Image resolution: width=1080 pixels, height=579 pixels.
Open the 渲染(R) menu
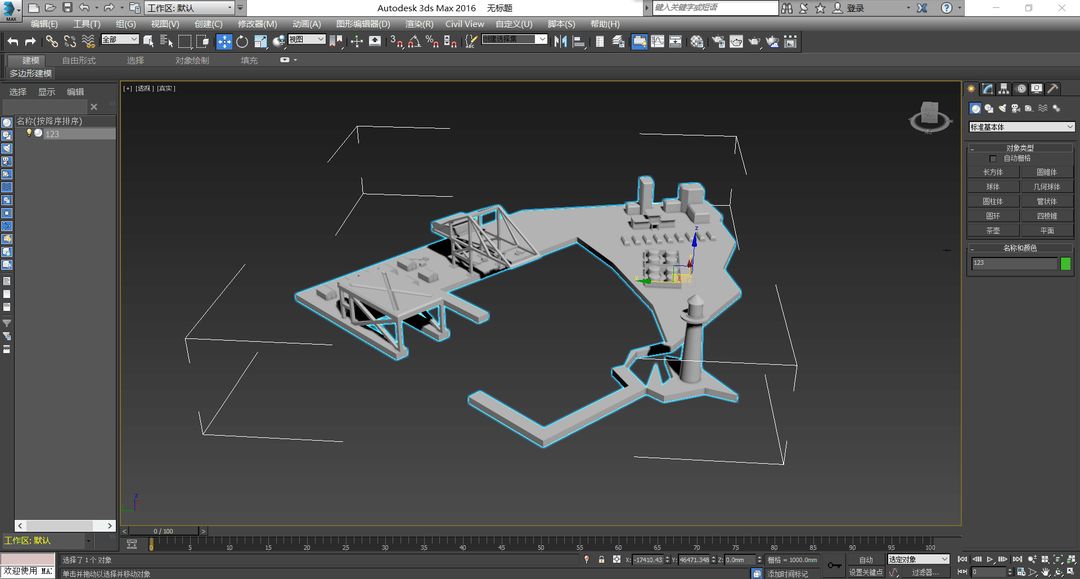tap(419, 23)
